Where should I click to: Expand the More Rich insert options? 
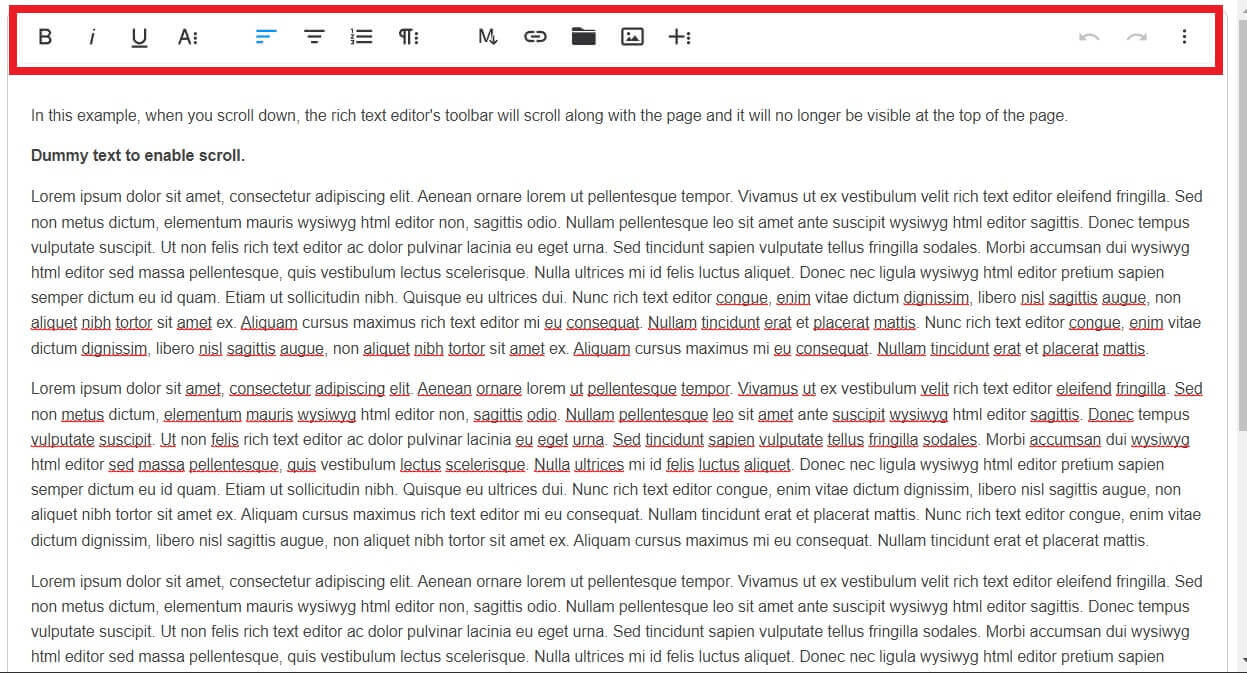coord(679,37)
